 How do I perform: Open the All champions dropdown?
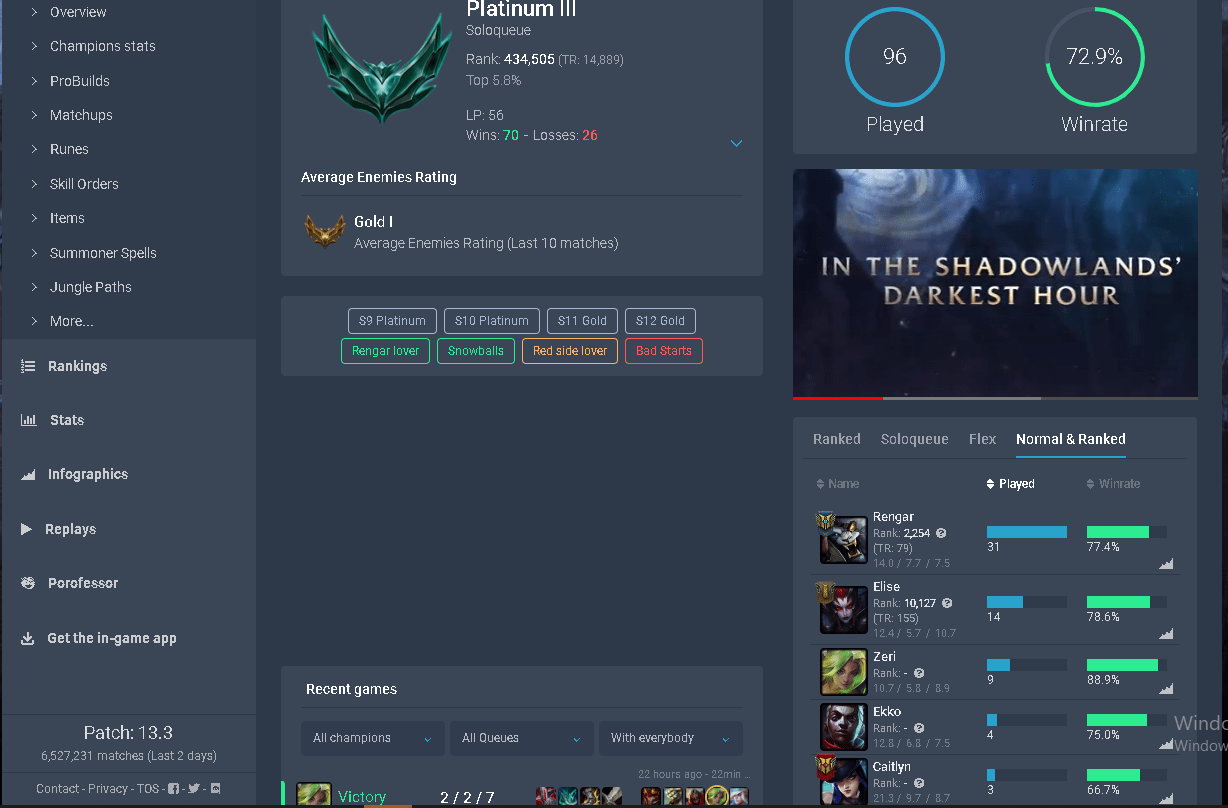point(373,738)
